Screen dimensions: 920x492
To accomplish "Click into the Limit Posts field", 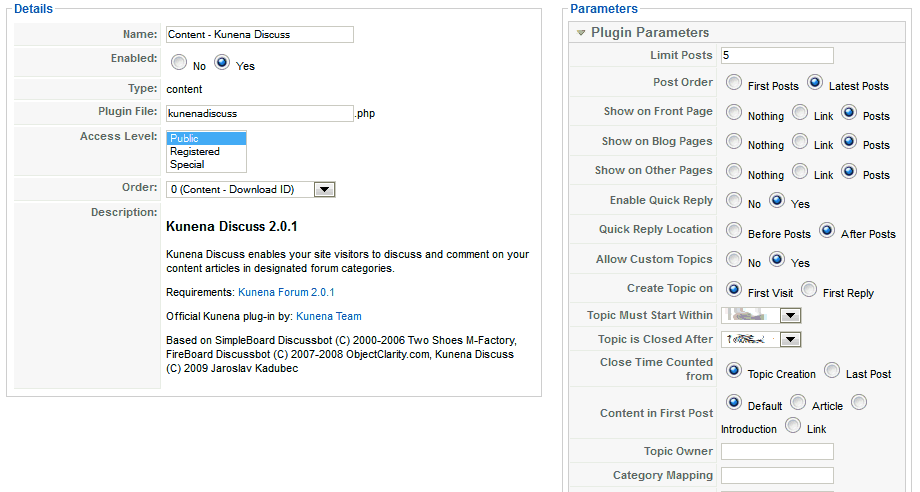I will pos(776,55).
